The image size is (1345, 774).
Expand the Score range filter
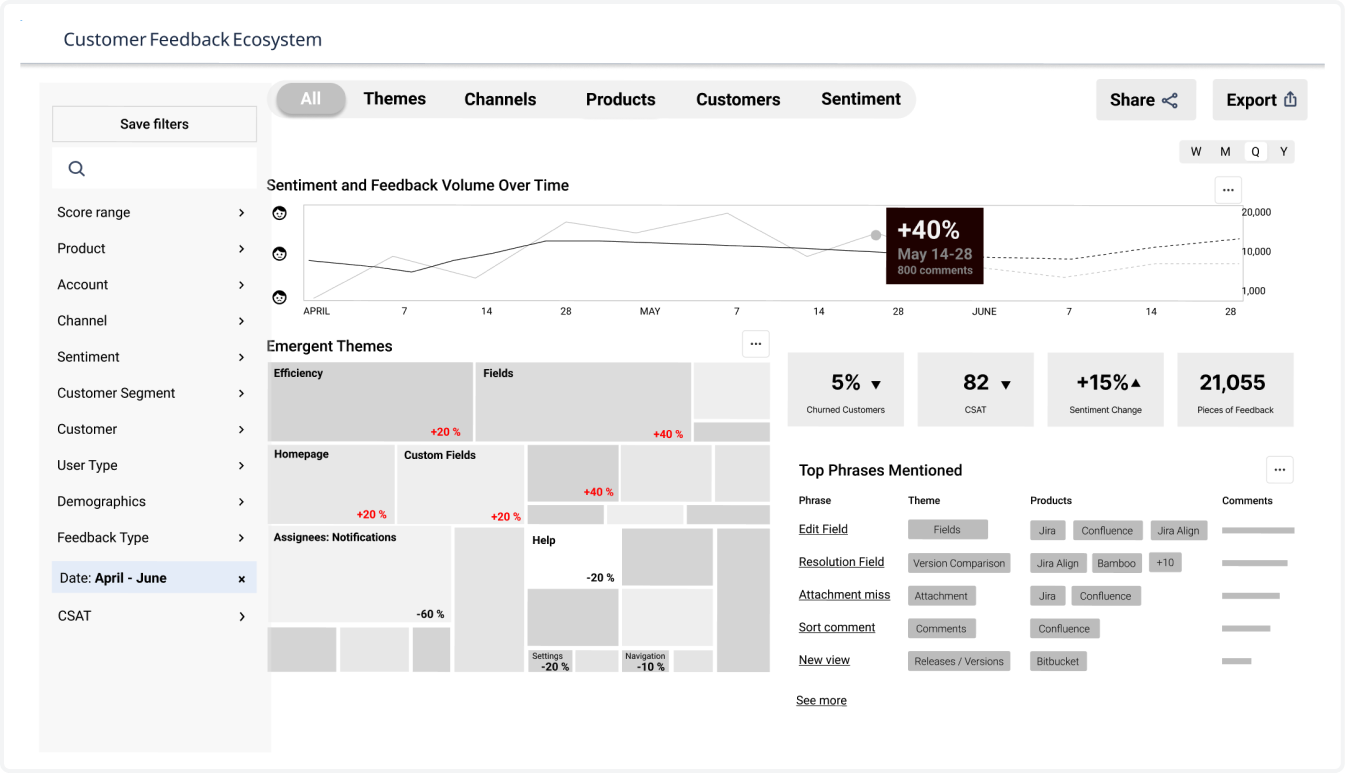coord(241,213)
